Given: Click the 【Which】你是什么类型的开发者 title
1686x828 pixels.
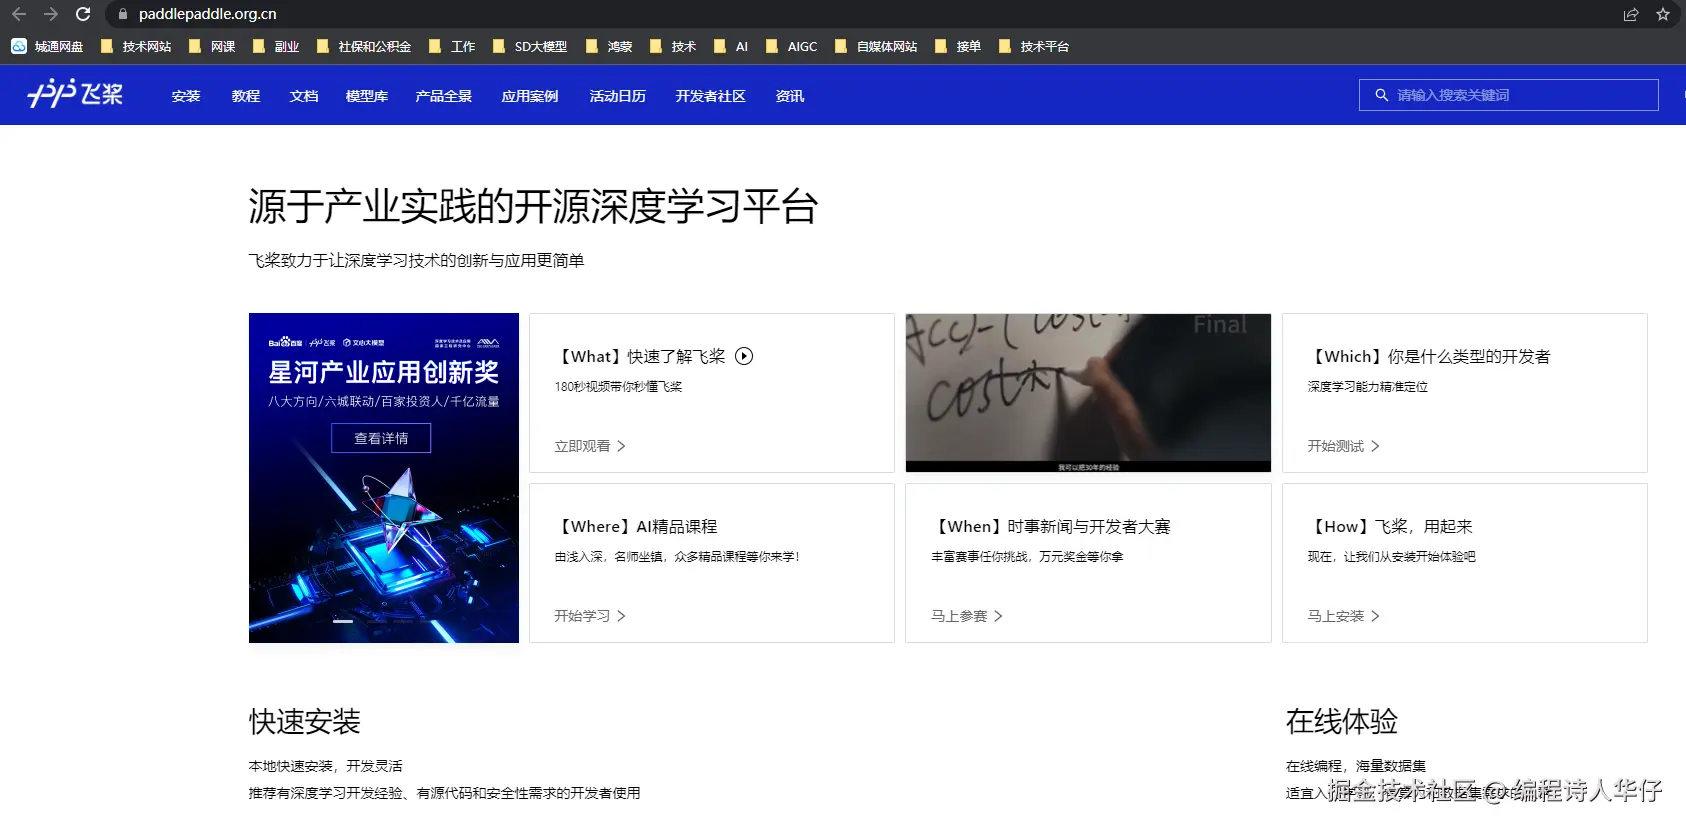Looking at the screenshot, I should 1430,356.
